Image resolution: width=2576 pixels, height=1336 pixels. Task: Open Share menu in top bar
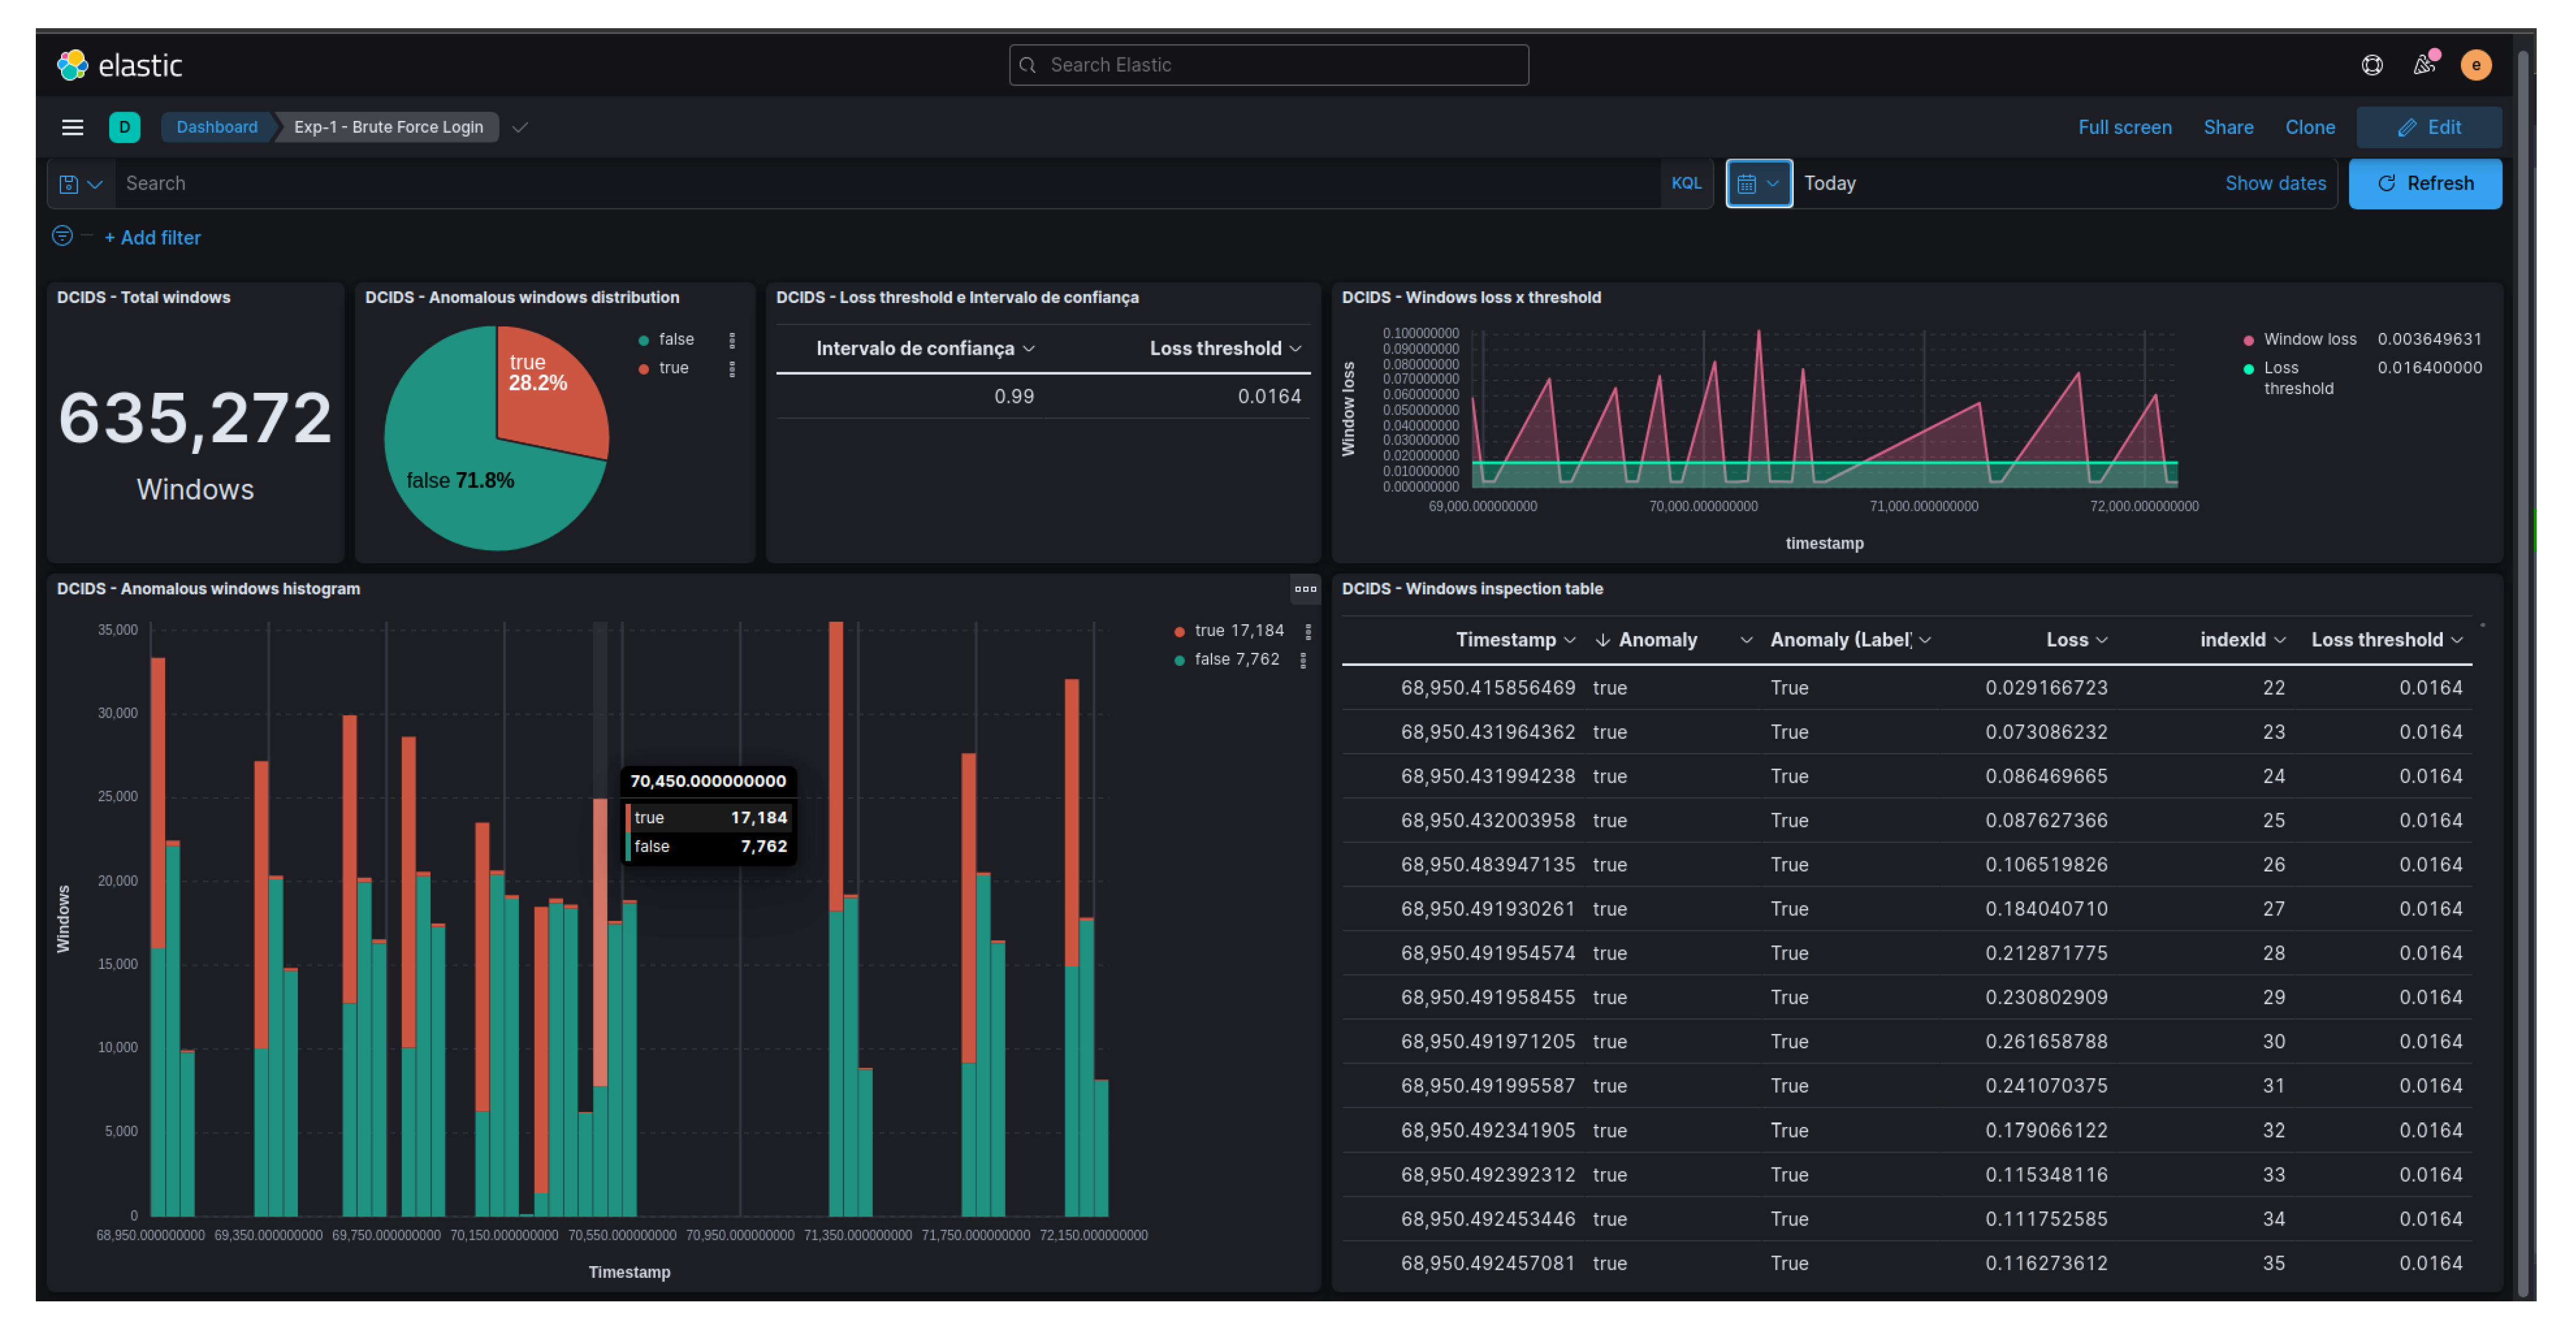point(2227,127)
